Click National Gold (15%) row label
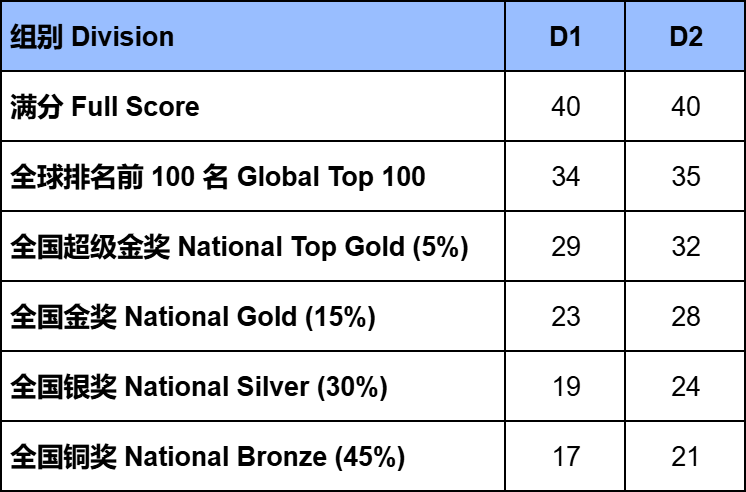Viewport: 746px width, 492px height. [193, 316]
